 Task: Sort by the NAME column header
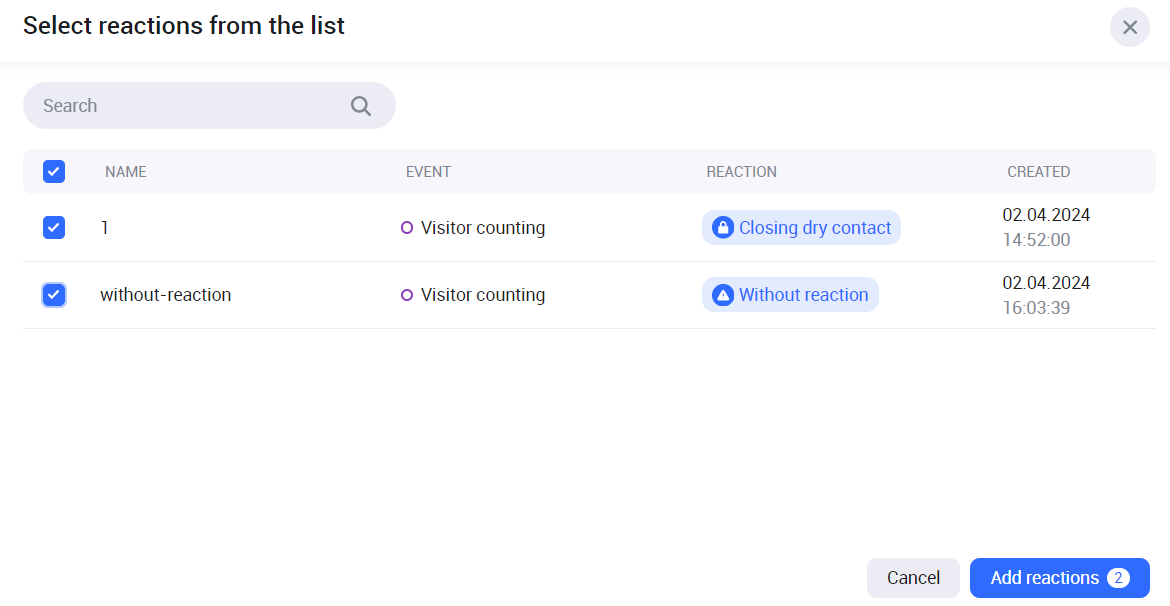[126, 172]
